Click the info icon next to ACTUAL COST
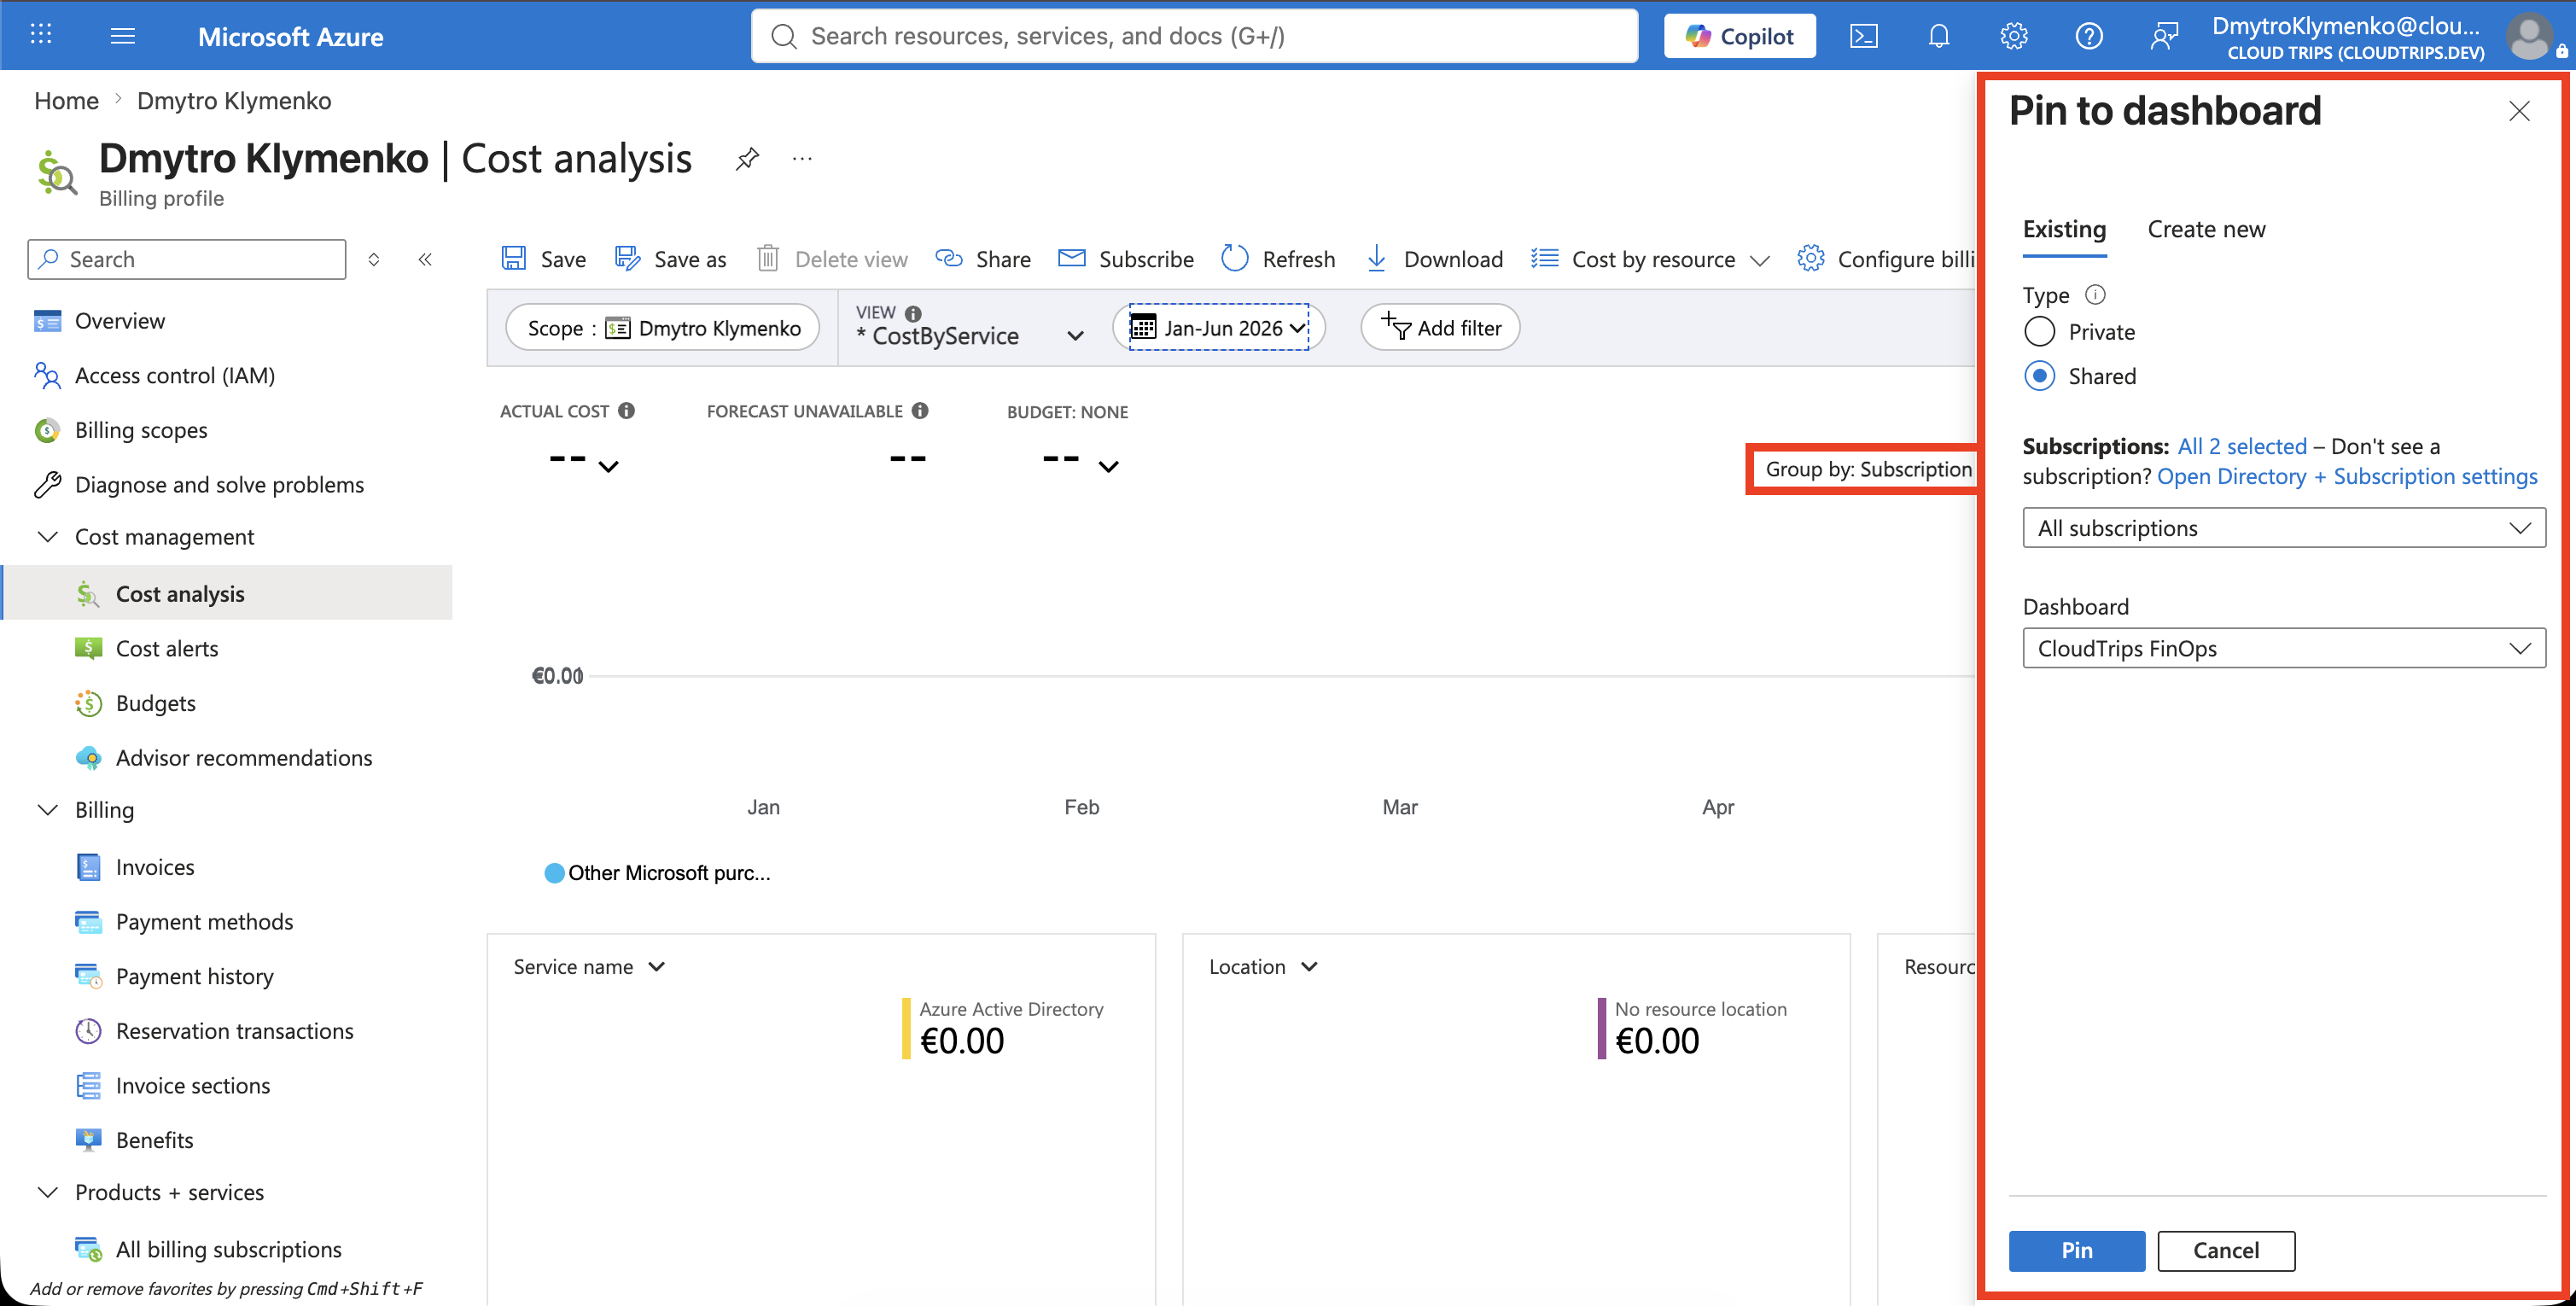The image size is (2576, 1306). point(627,410)
